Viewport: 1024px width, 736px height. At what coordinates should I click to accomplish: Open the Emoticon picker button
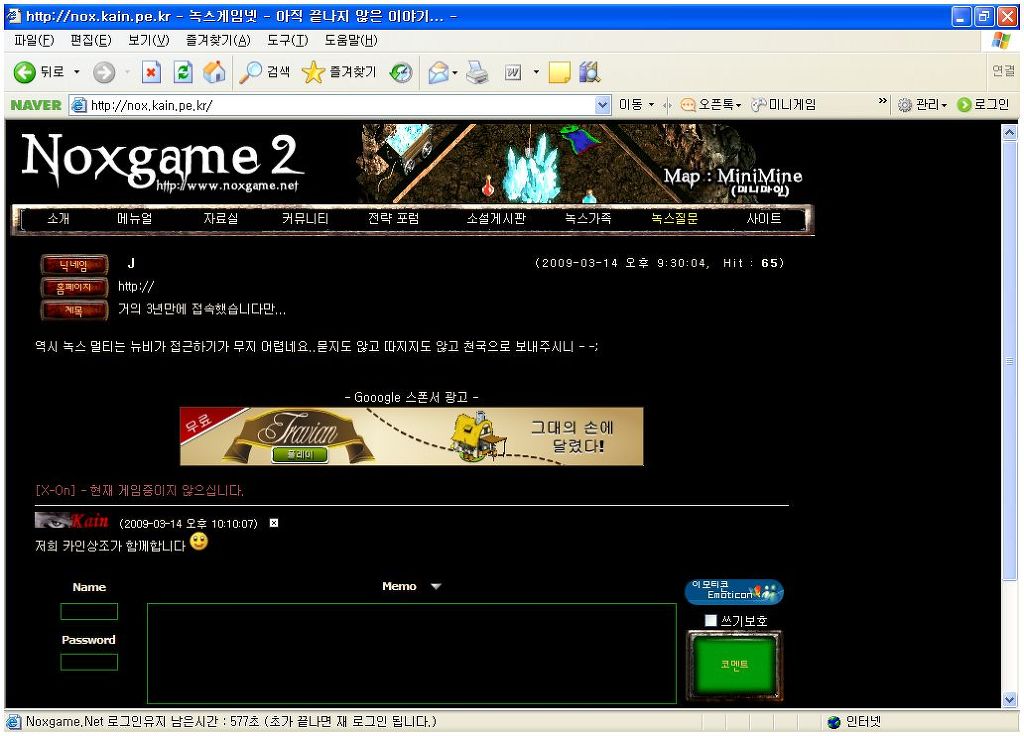734,592
